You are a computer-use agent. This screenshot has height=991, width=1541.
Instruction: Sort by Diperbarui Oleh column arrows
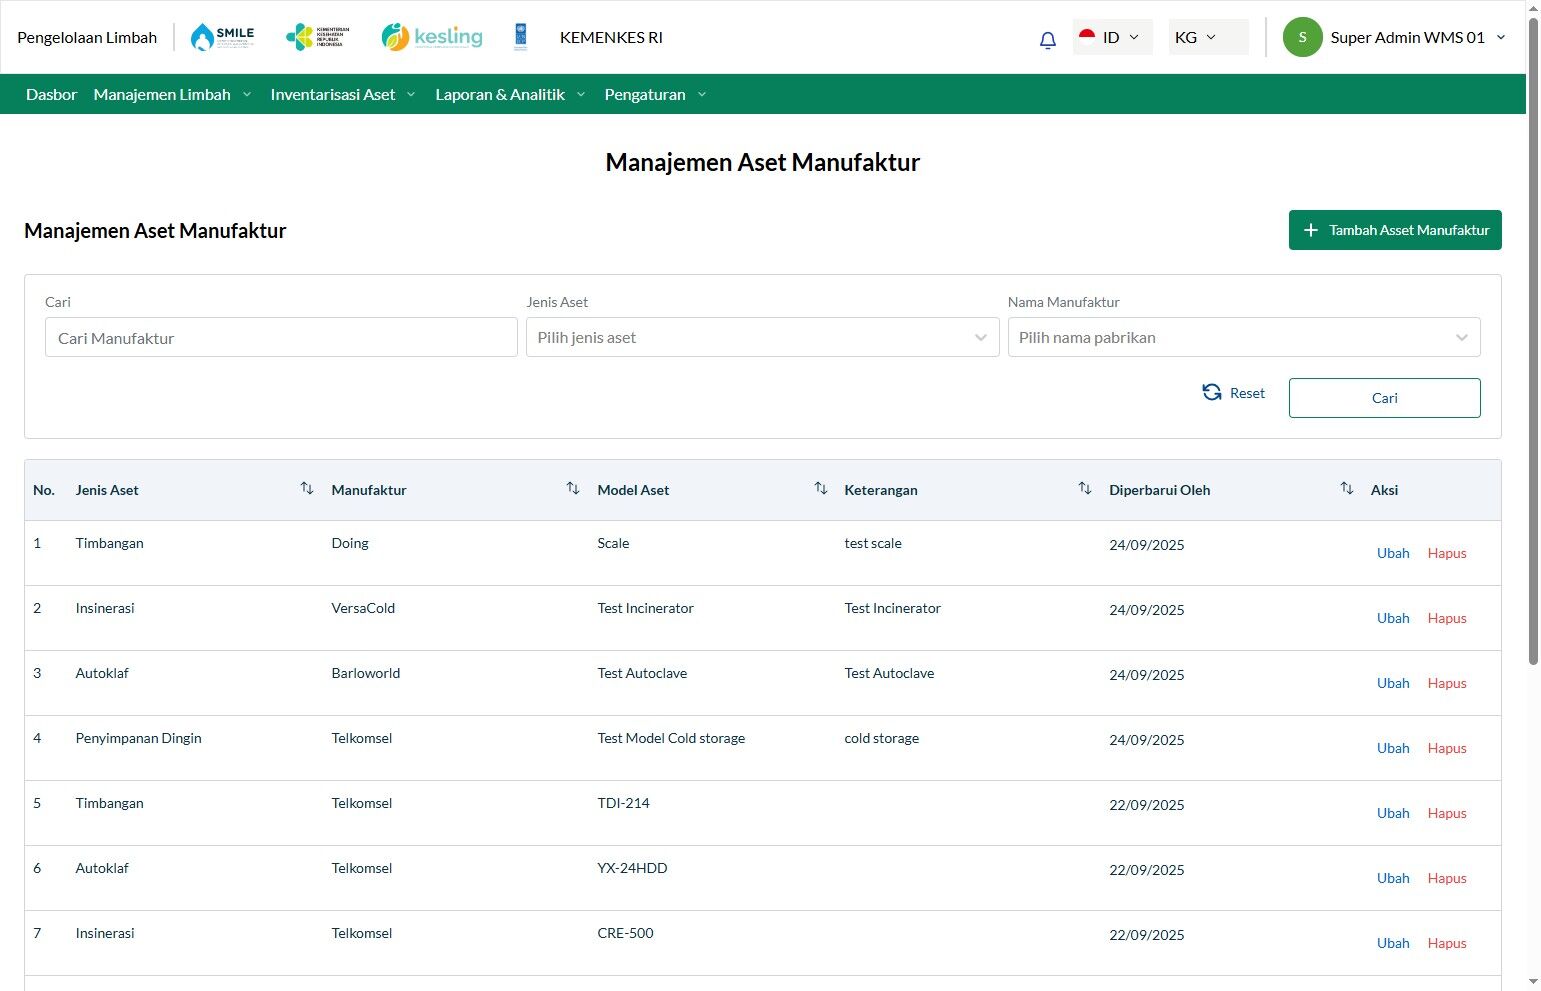point(1346,489)
